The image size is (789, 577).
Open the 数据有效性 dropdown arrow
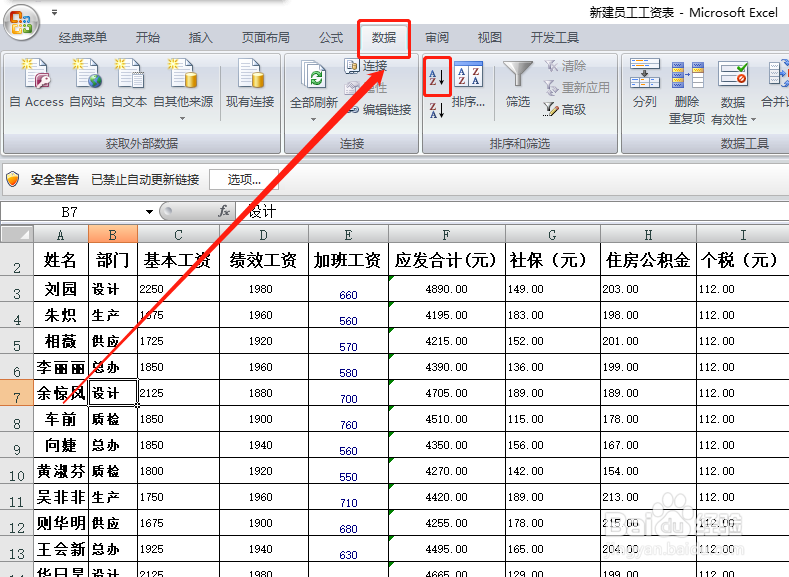pyautogui.click(x=753, y=120)
